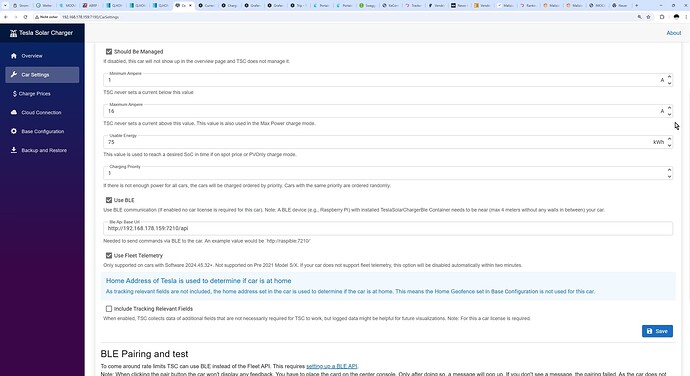This screenshot has width=690, height=376.
Task: Increase Minimum Ampere with the up arrow
Action: pos(669,77)
